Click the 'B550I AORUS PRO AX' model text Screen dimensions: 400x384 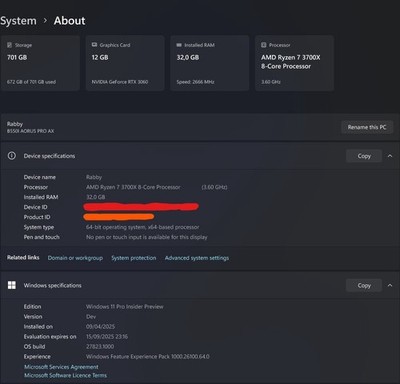[x=30, y=131]
